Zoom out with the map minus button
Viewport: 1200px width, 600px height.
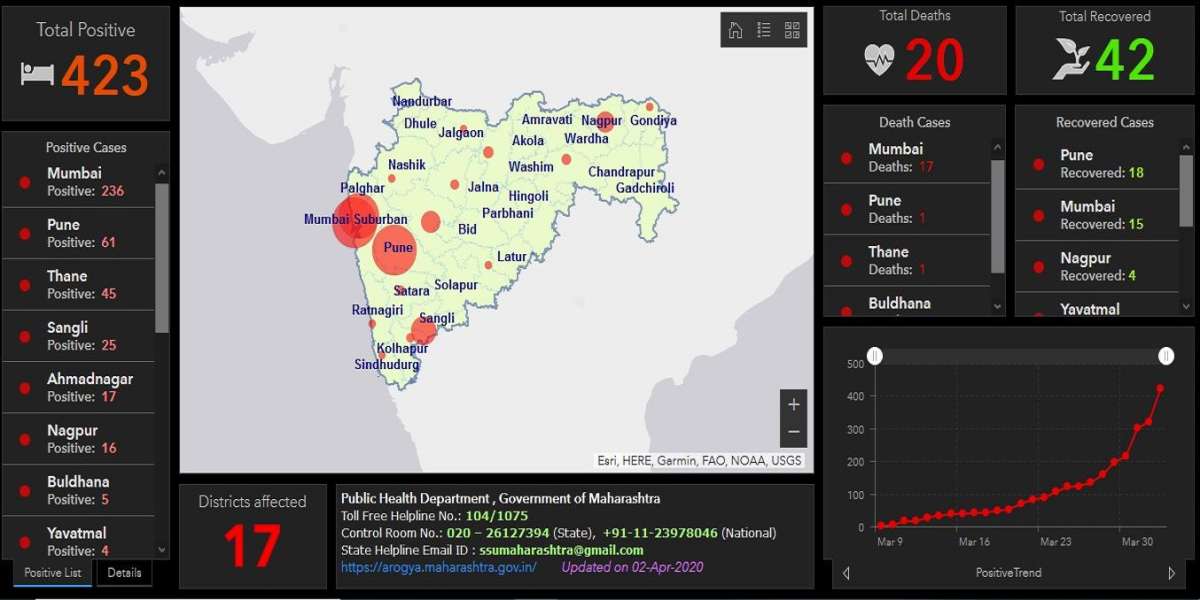click(794, 432)
